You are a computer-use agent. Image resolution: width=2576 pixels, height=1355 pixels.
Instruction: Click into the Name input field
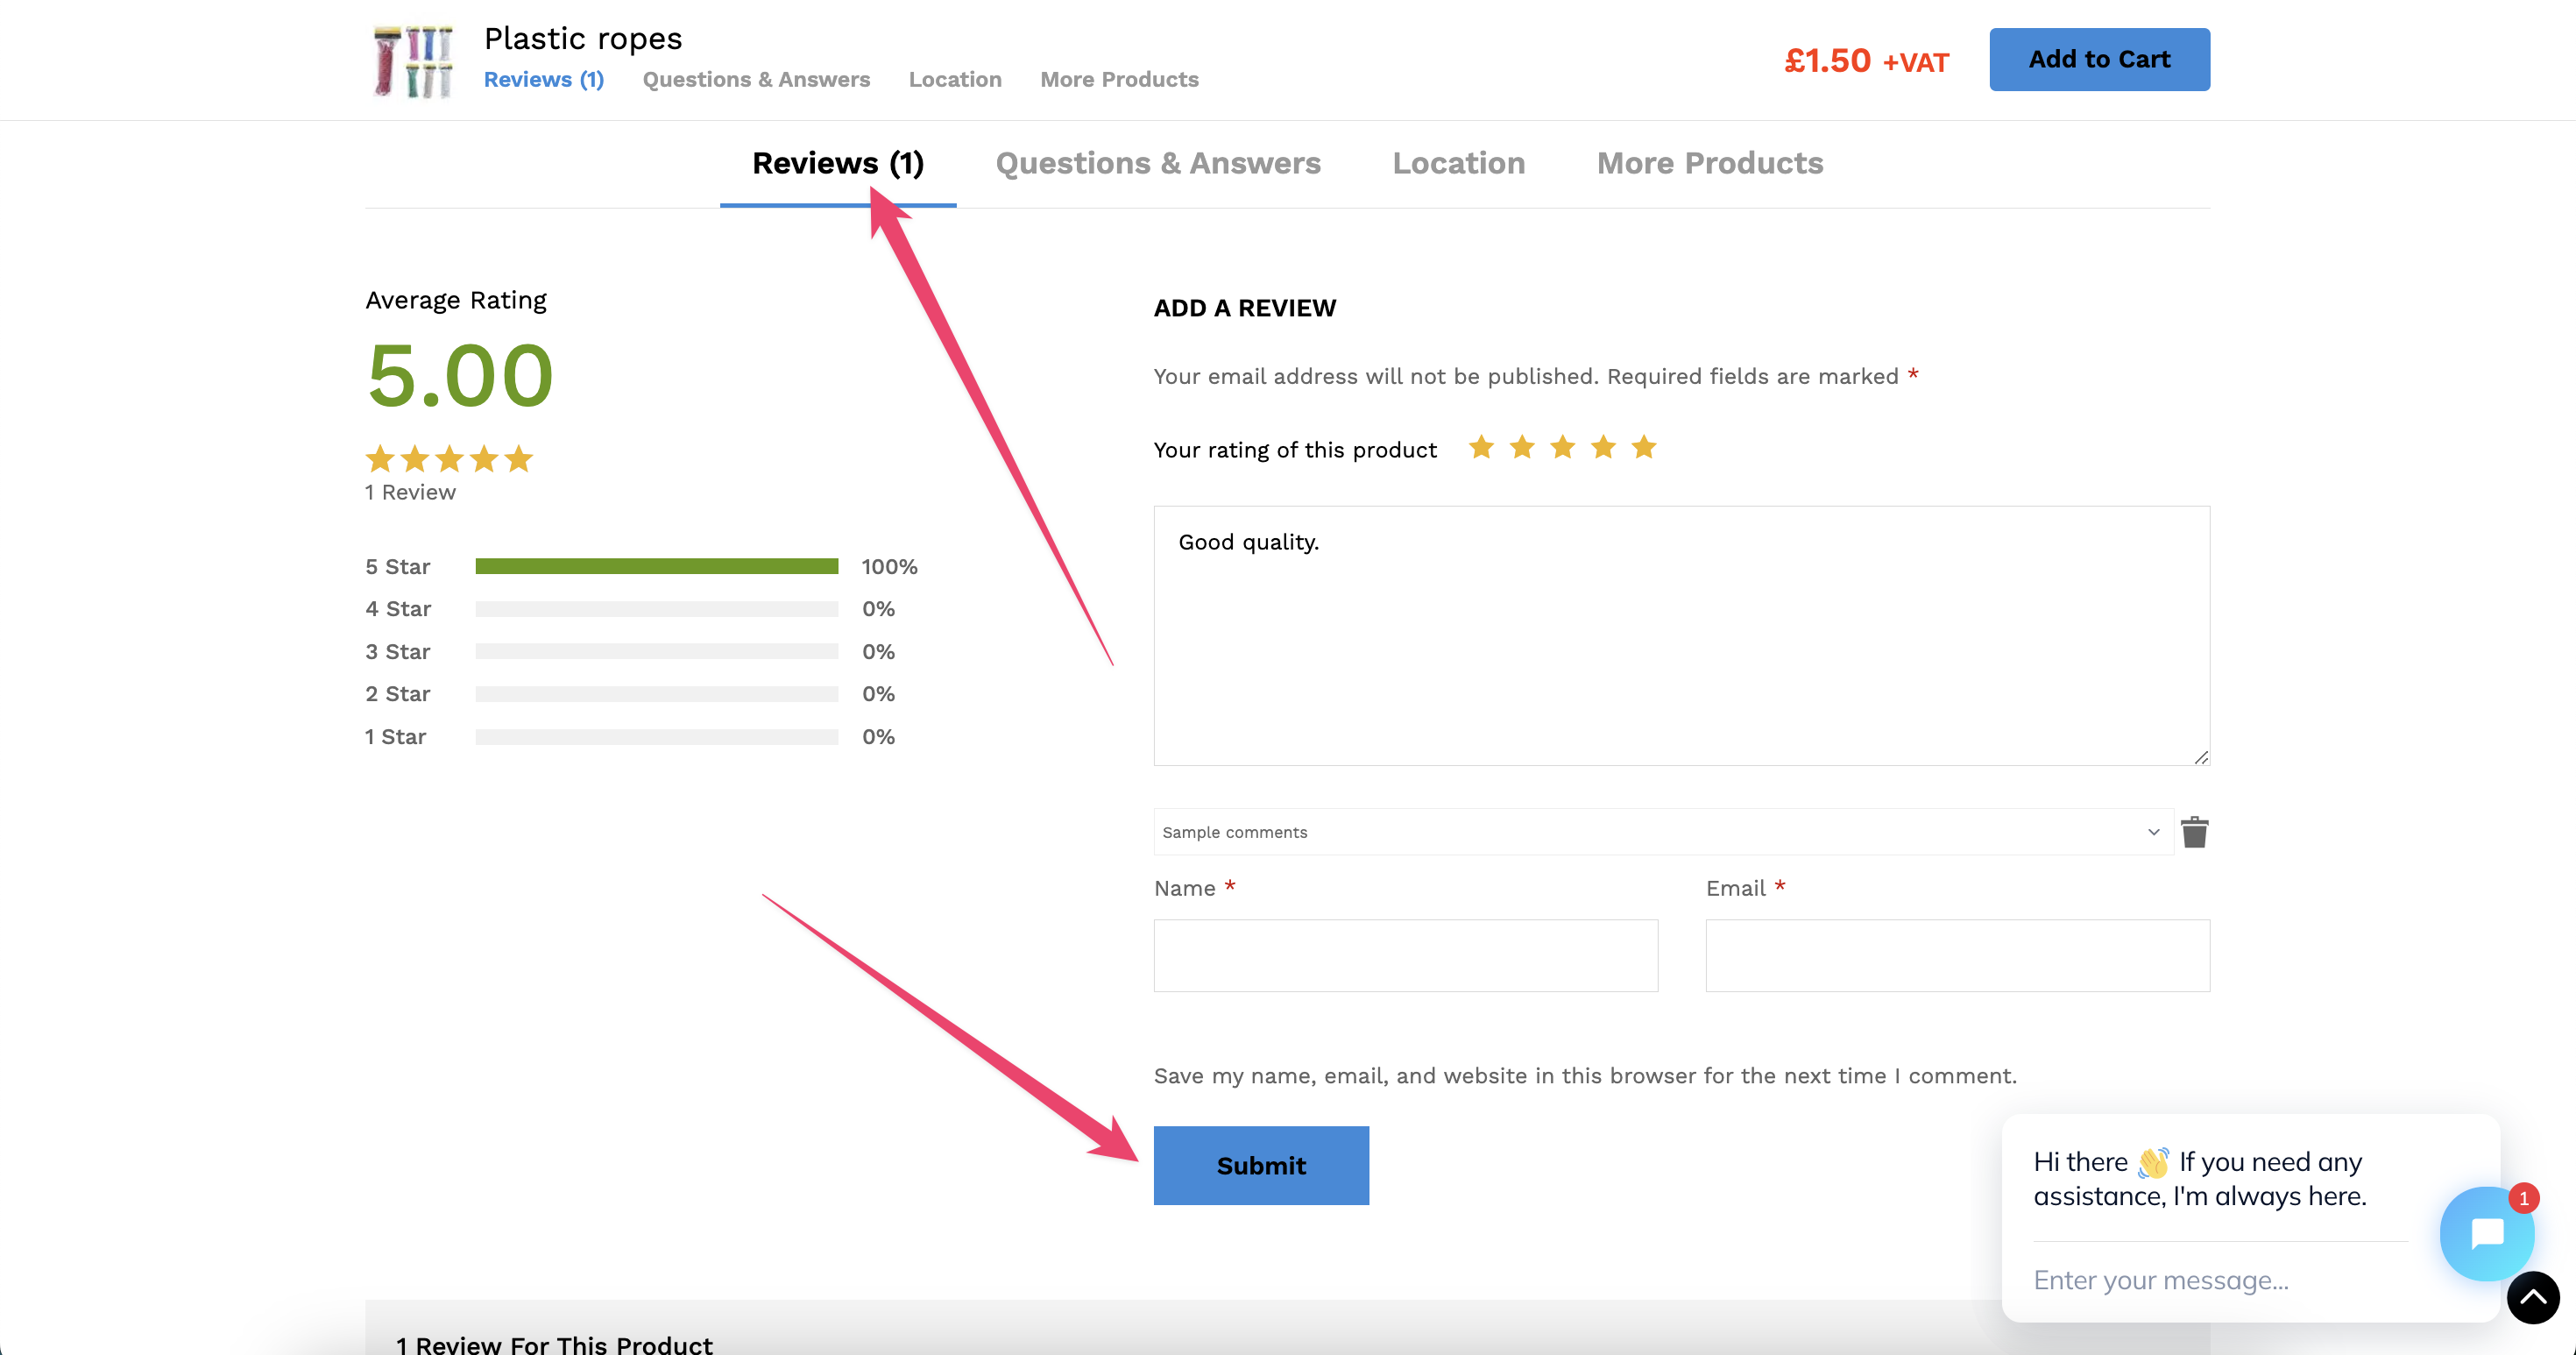[1405, 955]
